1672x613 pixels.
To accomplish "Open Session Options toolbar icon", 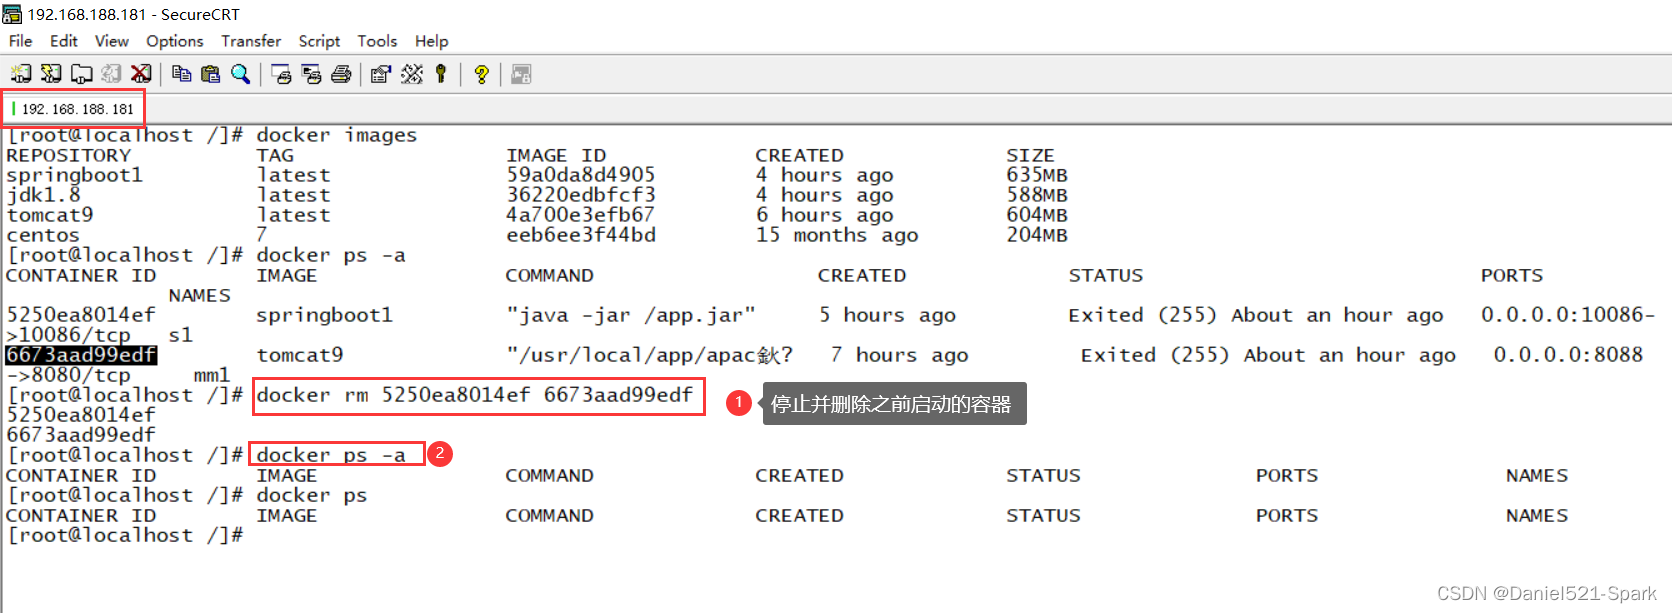I will (381, 74).
